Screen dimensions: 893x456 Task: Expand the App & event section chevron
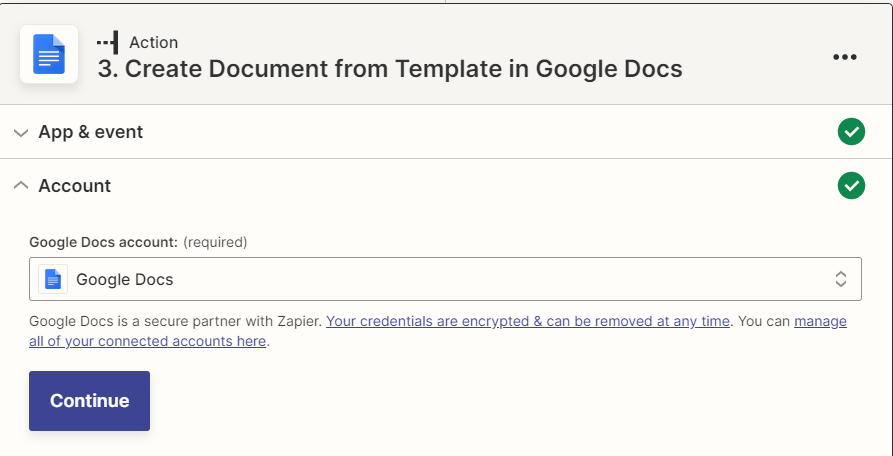click(21, 133)
